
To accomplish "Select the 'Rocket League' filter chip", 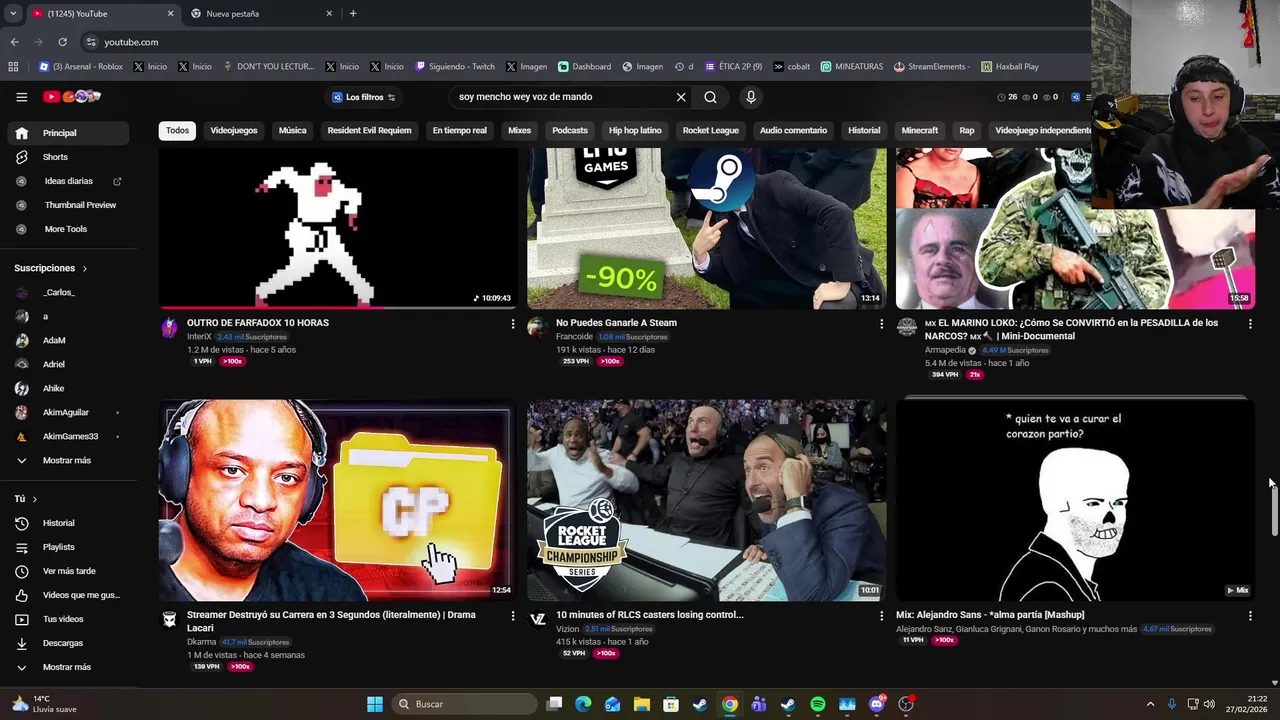I will tap(710, 130).
